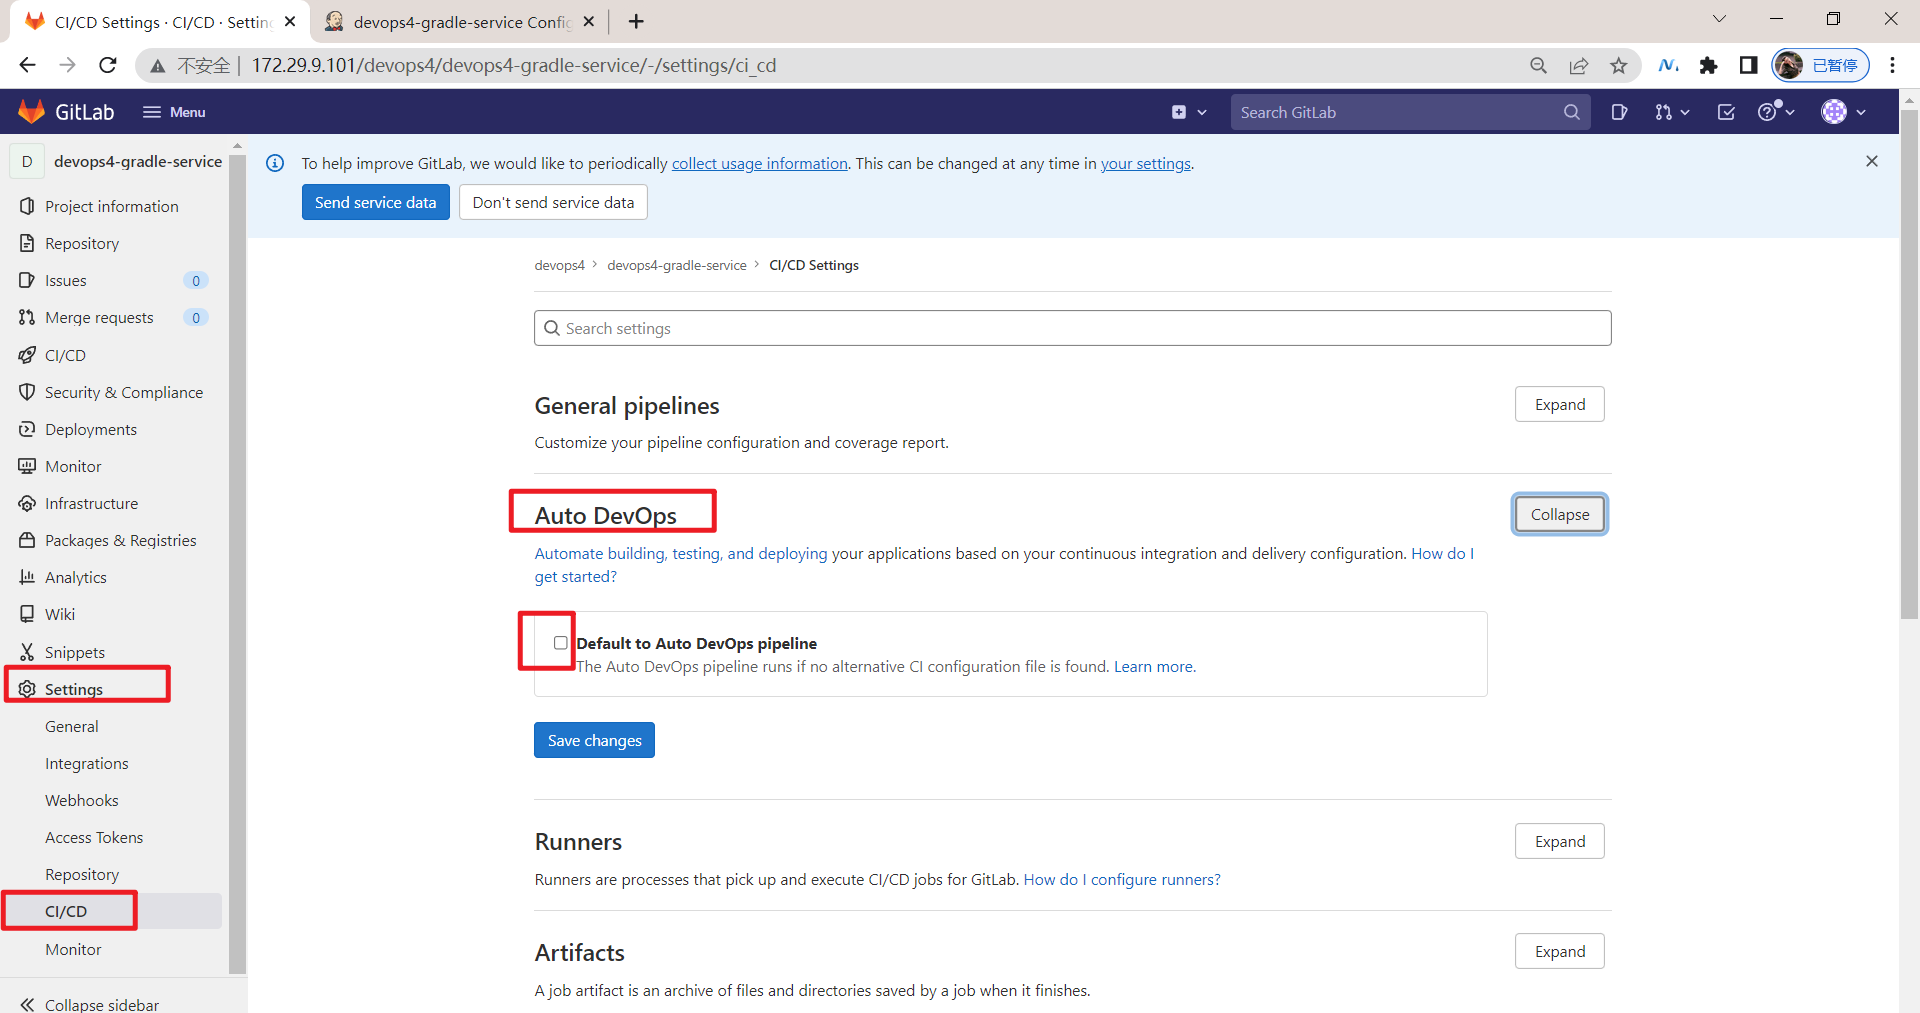
Task: Open Monitor under Settings
Action: (73, 949)
